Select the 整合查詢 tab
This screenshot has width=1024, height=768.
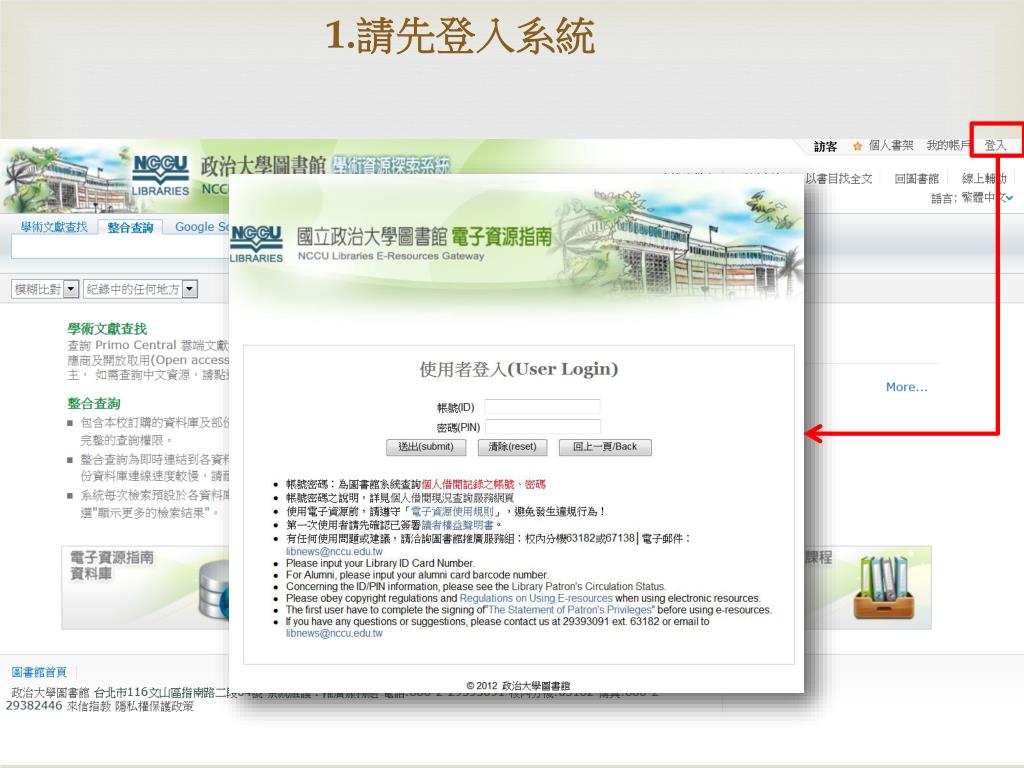click(x=130, y=227)
